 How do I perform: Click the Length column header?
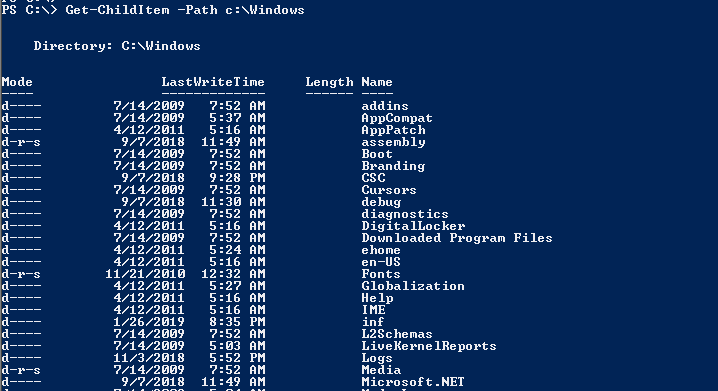(329, 82)
